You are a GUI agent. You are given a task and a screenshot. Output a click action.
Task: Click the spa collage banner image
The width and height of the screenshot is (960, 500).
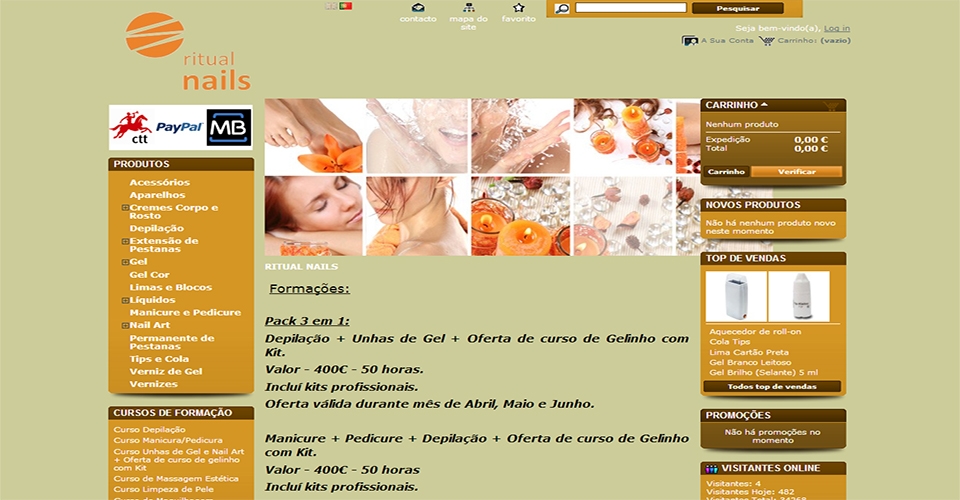click(482, 177)
